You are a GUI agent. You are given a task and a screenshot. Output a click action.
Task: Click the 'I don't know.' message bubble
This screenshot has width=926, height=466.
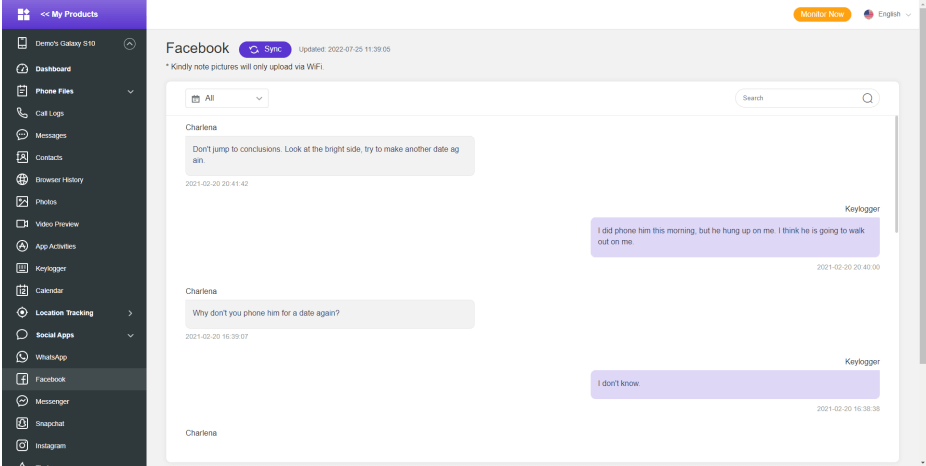(x=735, y=384)
